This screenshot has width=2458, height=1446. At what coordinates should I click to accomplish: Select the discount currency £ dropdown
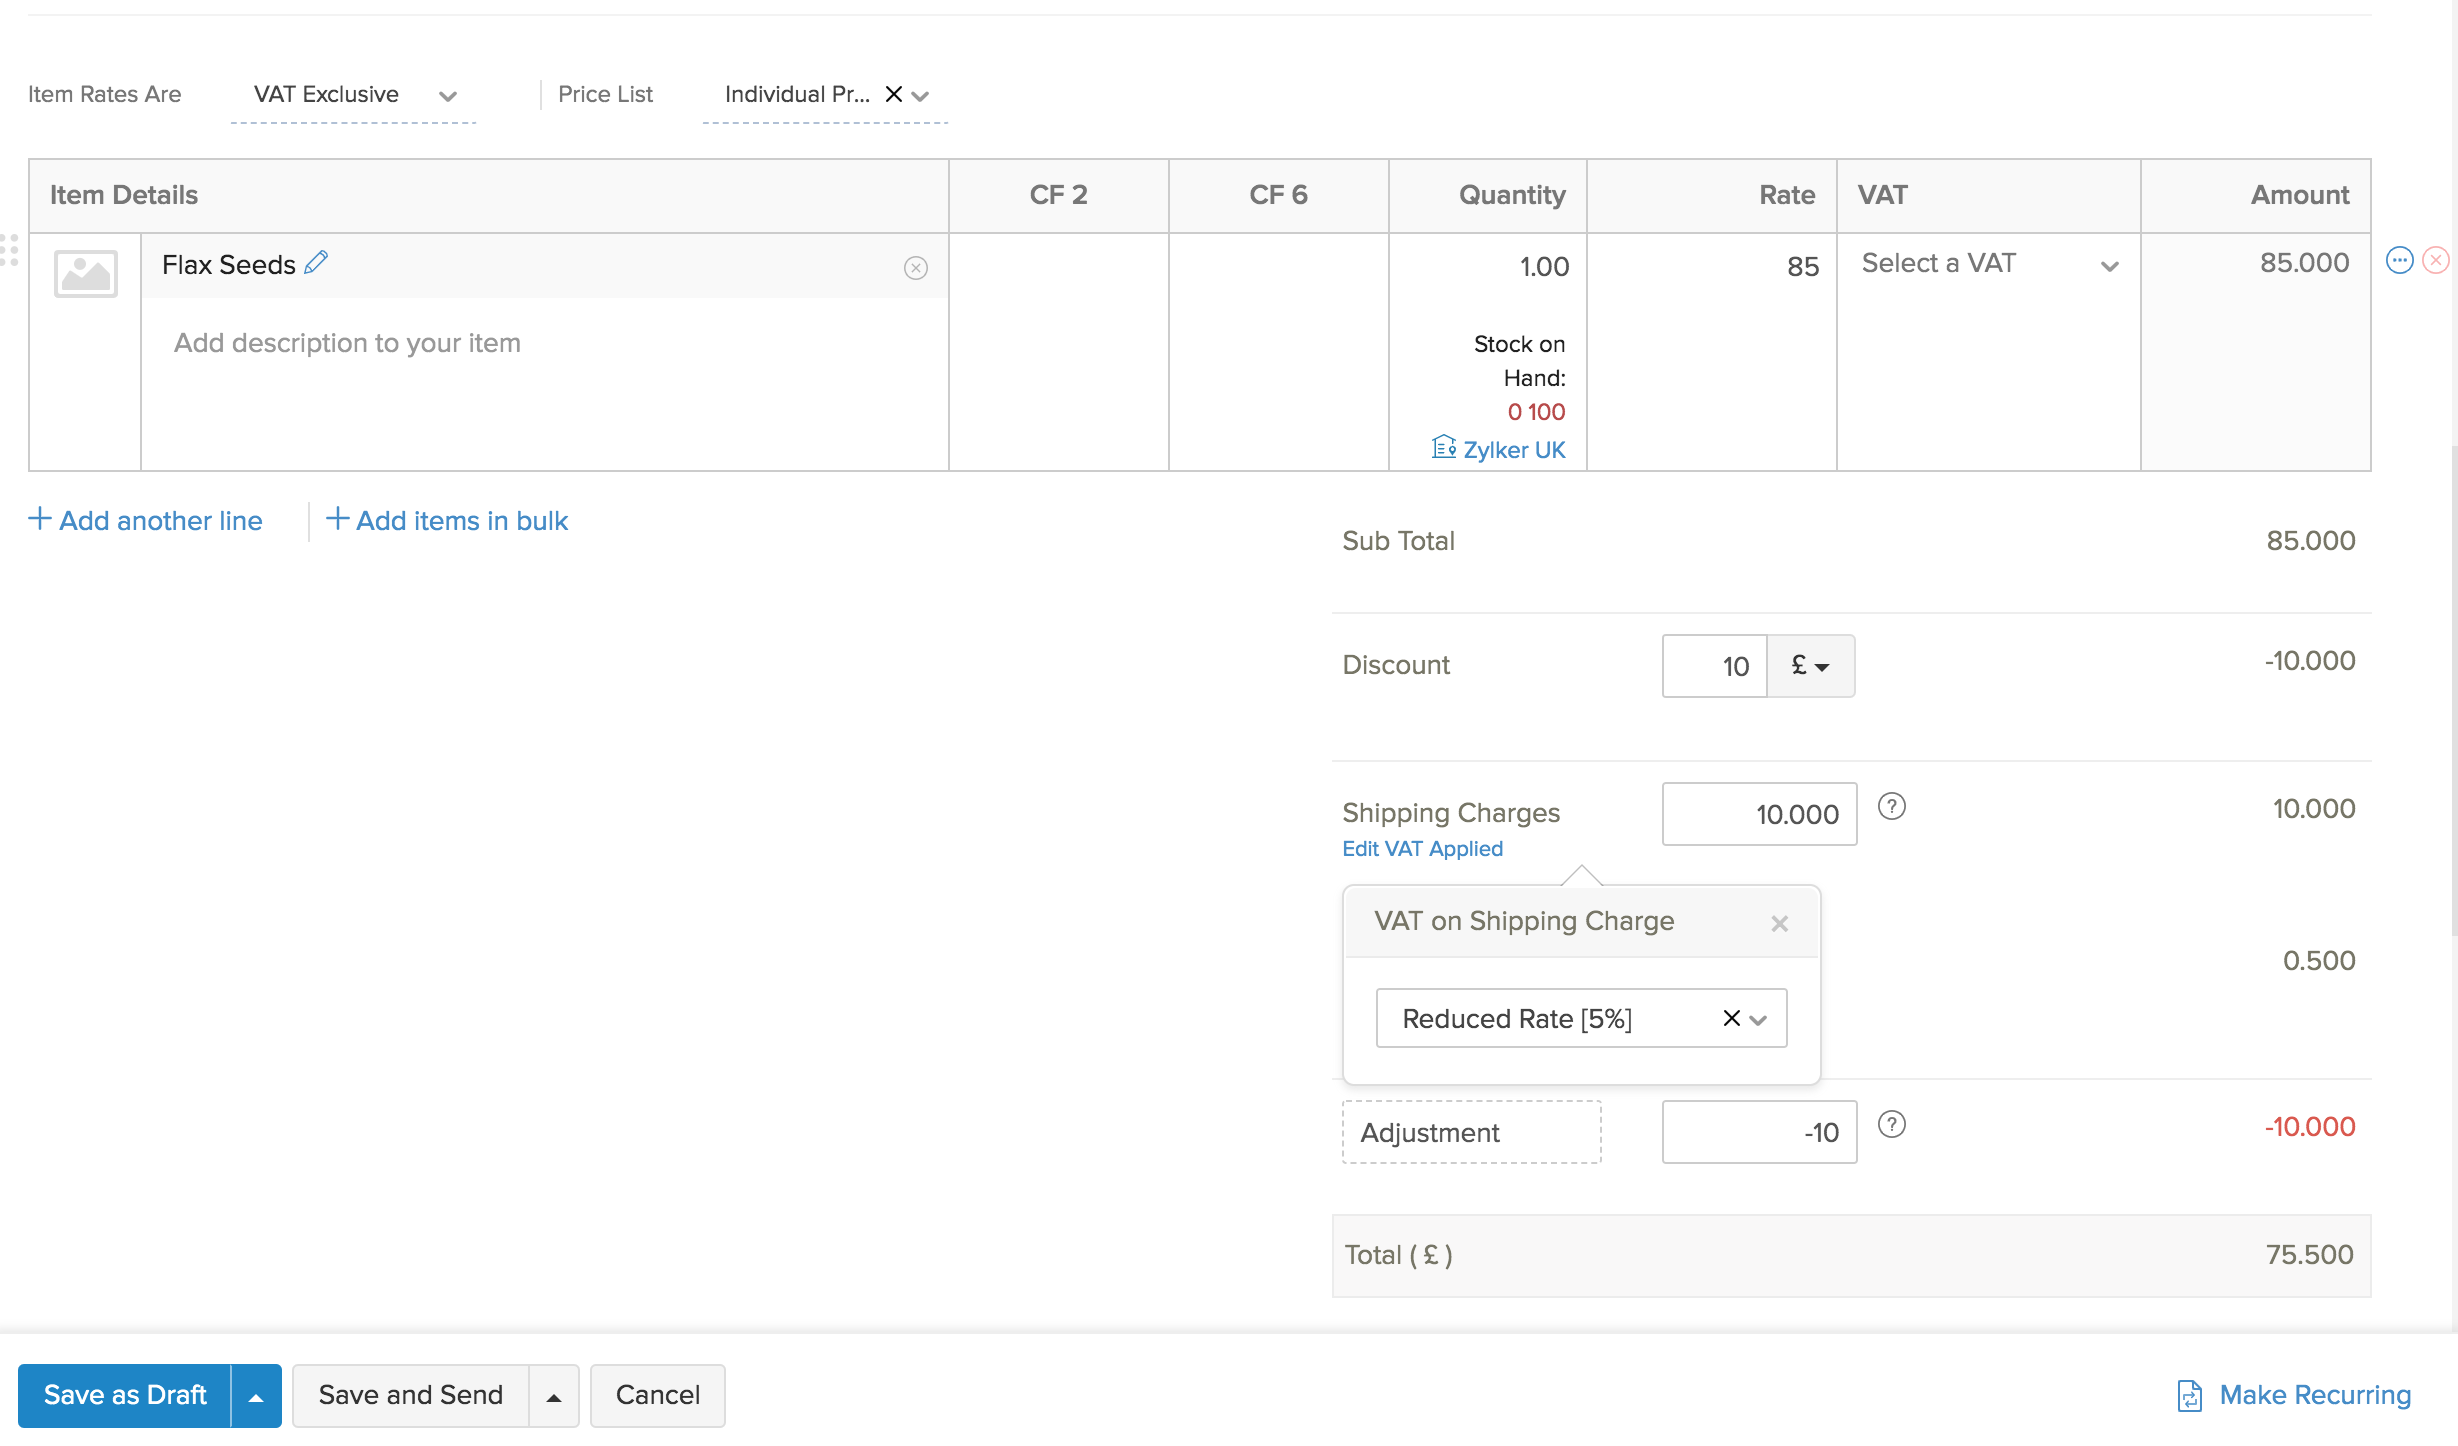[x=1809, y=664]
